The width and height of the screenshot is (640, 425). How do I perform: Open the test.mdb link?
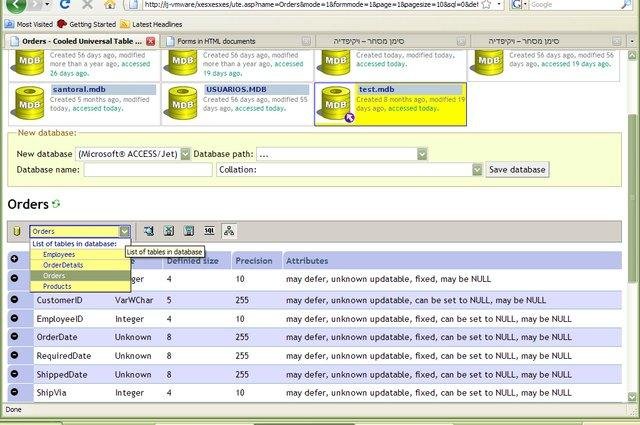[377, 89]
